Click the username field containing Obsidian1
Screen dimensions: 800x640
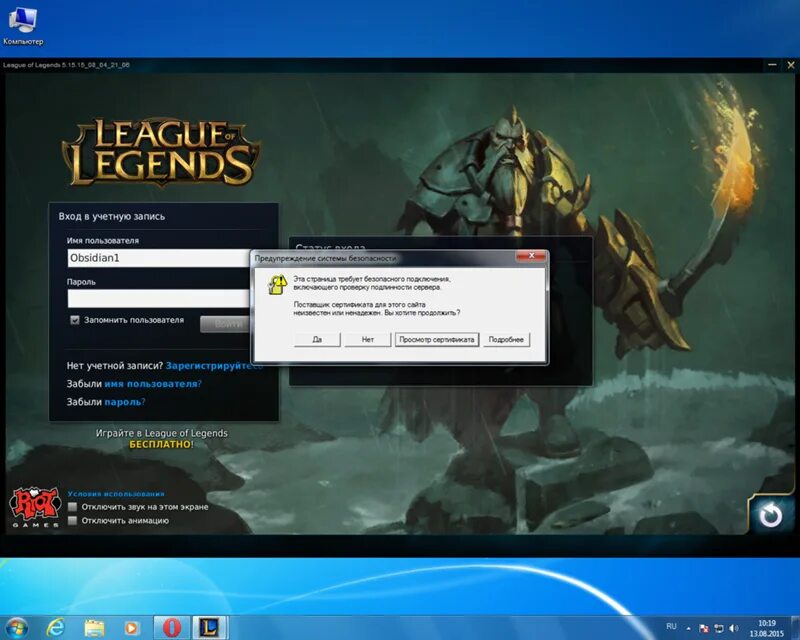coord(159,258)
